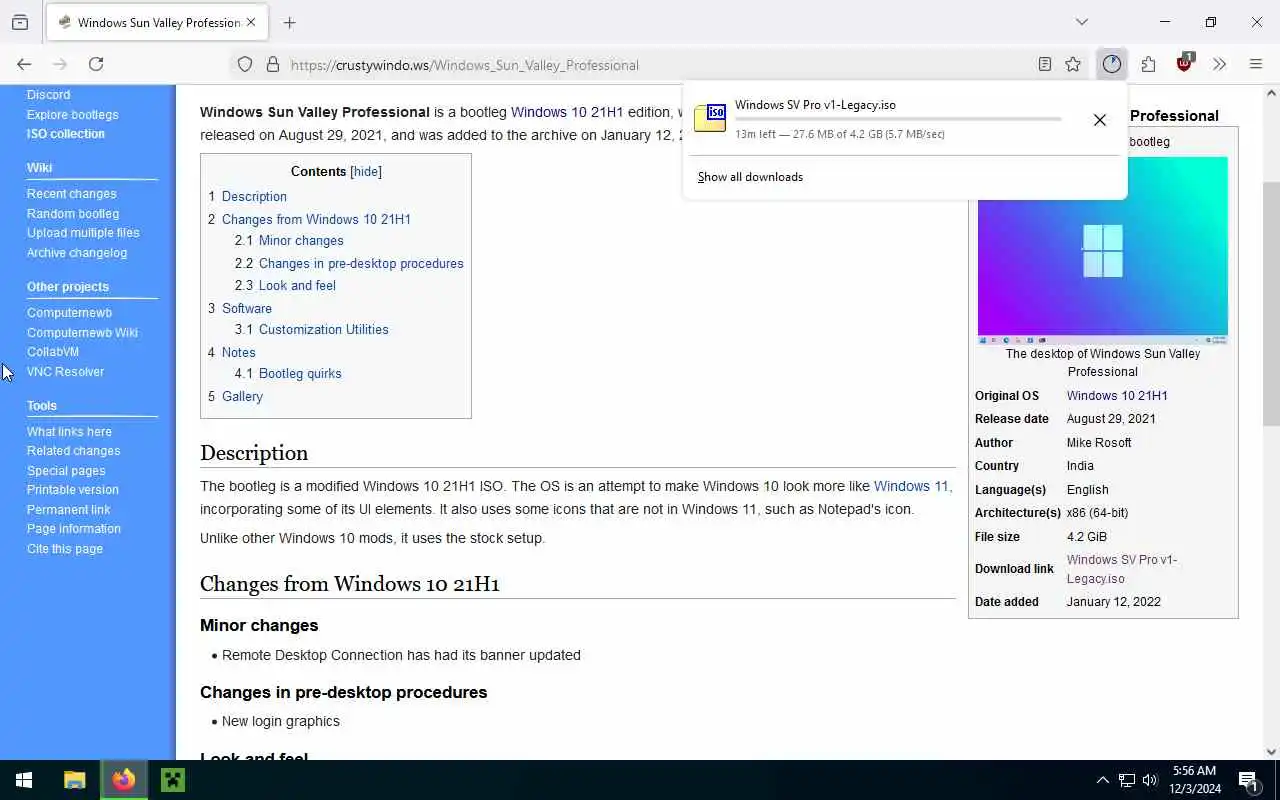Open a new tab with the plus button
1280x800 pixels.
point(289,22)
